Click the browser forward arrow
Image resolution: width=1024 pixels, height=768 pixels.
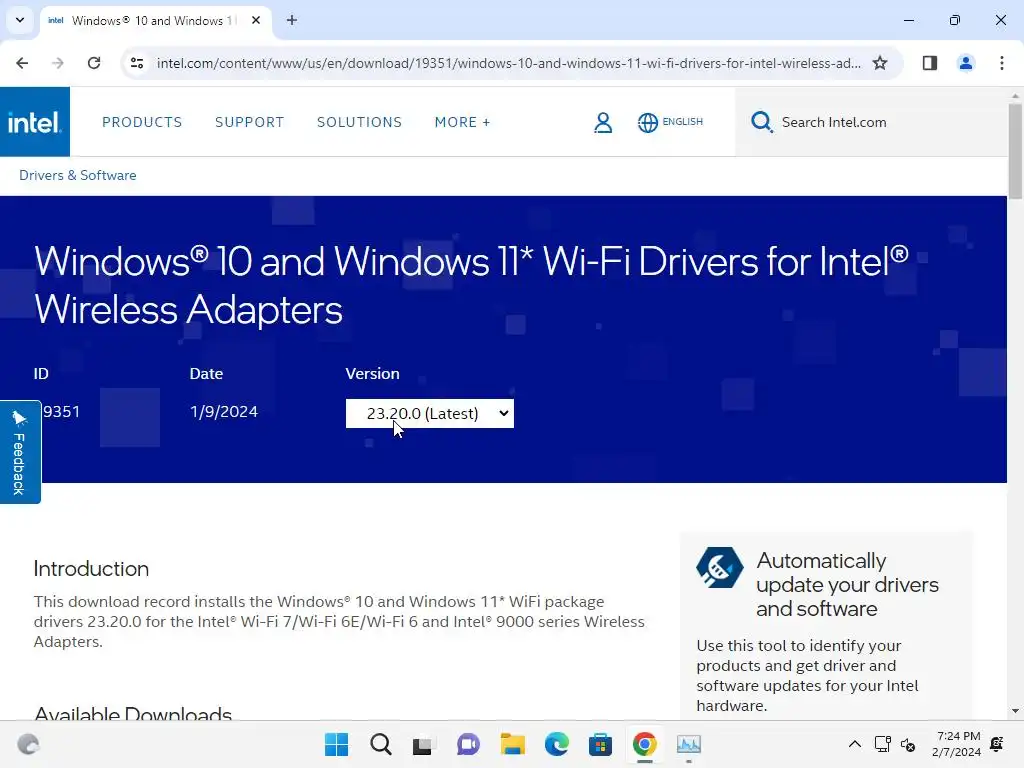58,63
